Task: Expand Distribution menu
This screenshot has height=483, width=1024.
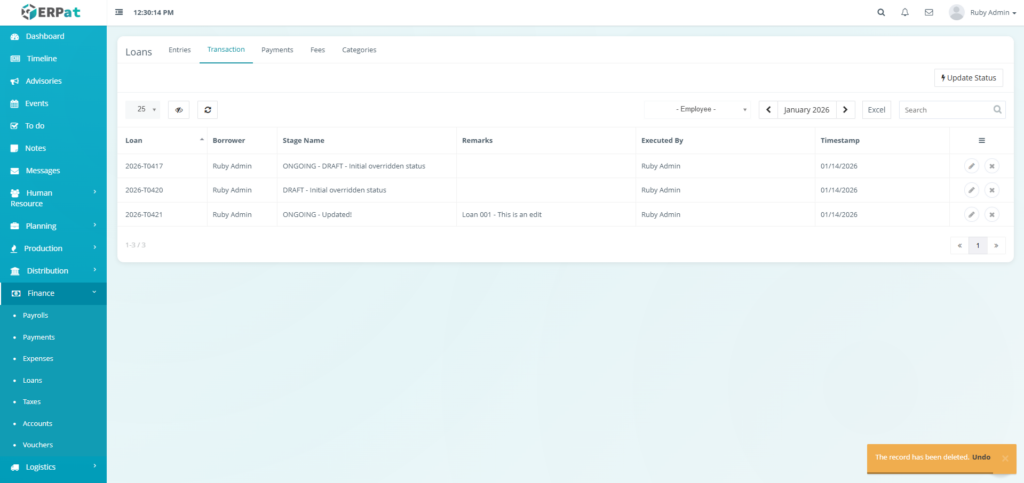Action: click(53, 270)
